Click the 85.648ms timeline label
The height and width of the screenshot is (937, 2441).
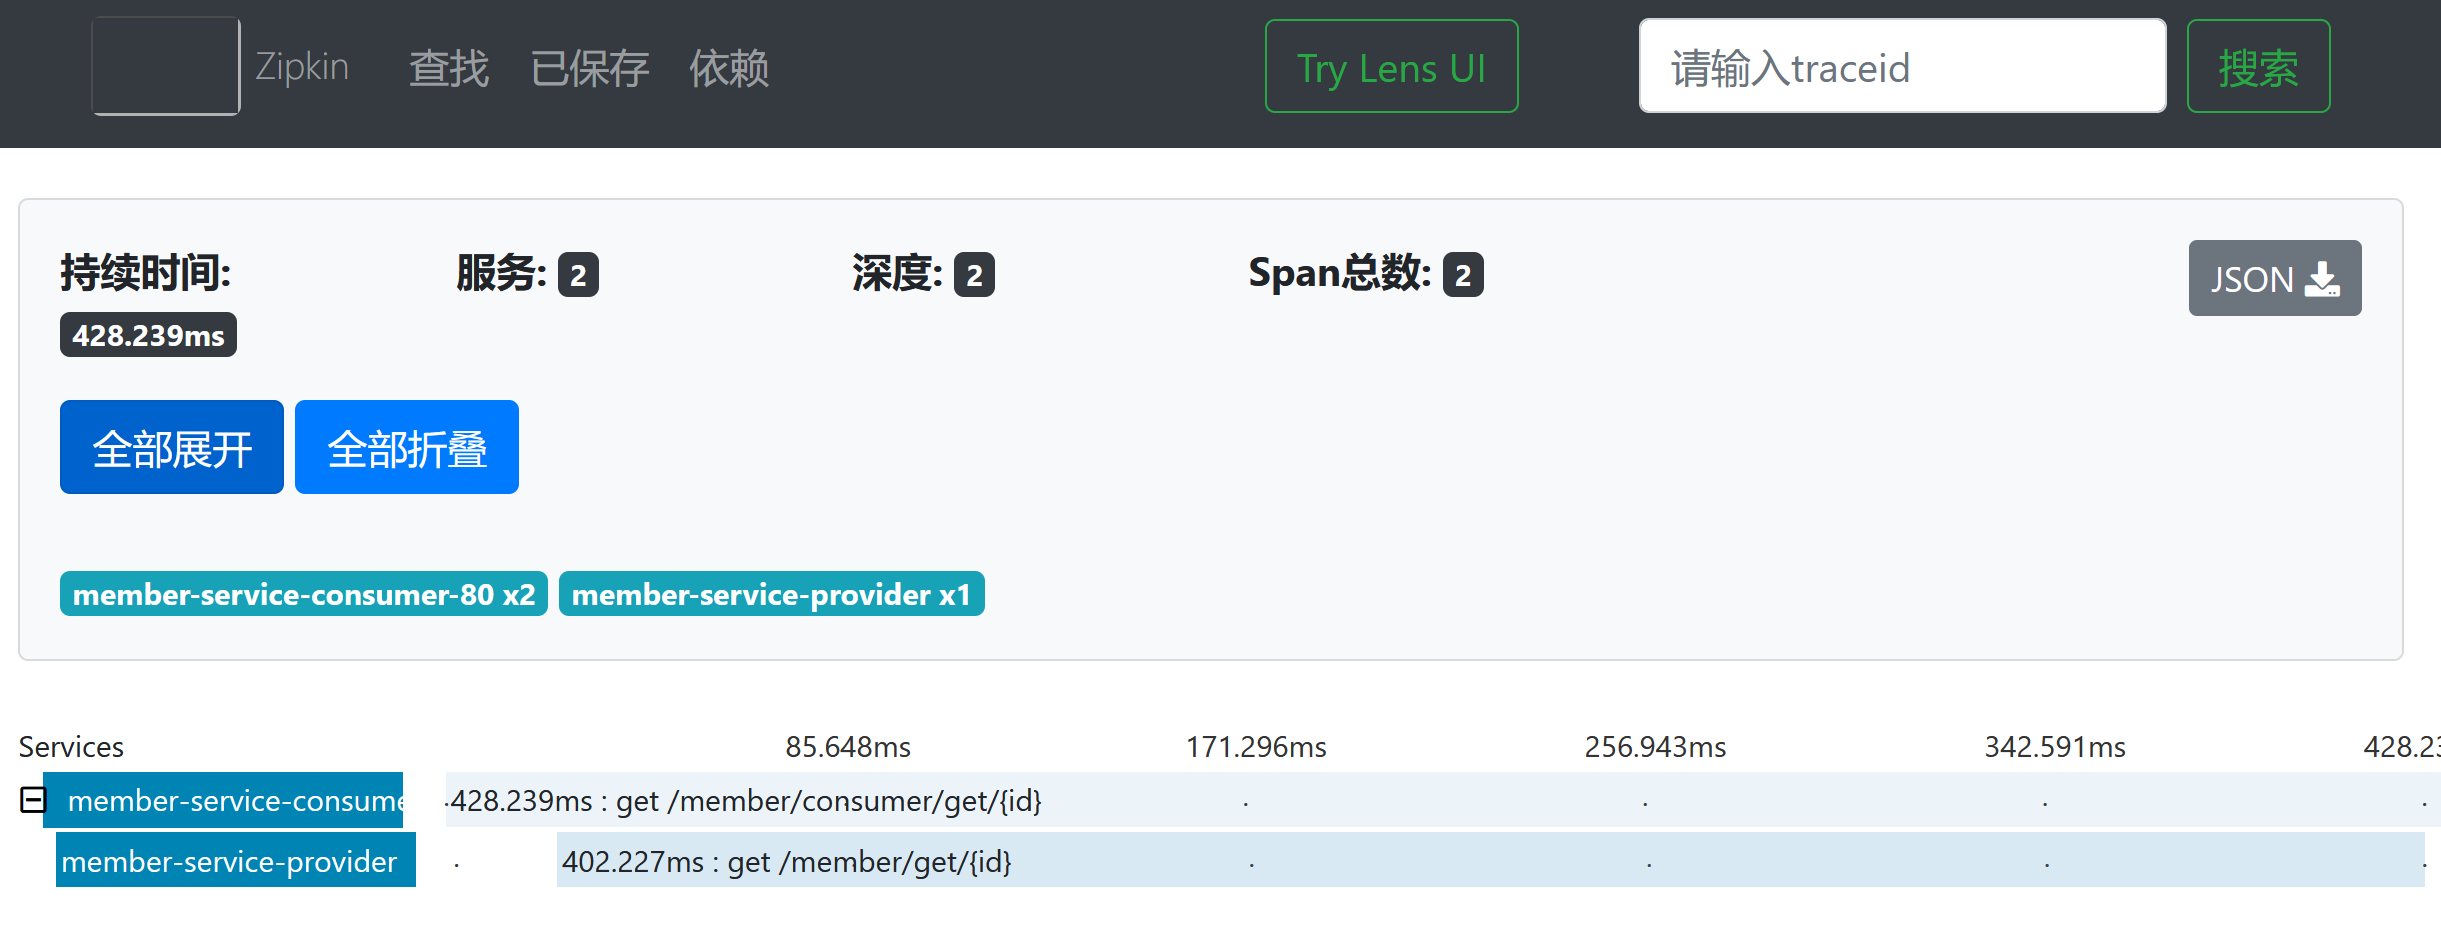coord(848,747)
